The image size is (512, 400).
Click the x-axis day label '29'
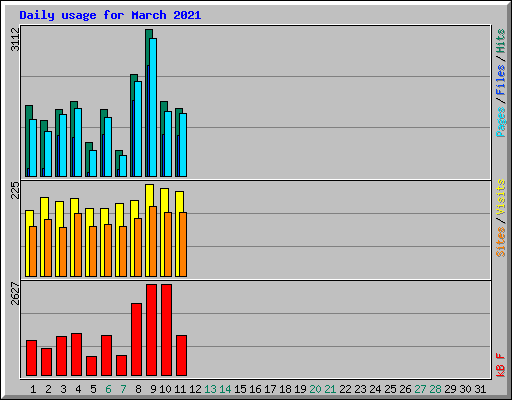450,389
